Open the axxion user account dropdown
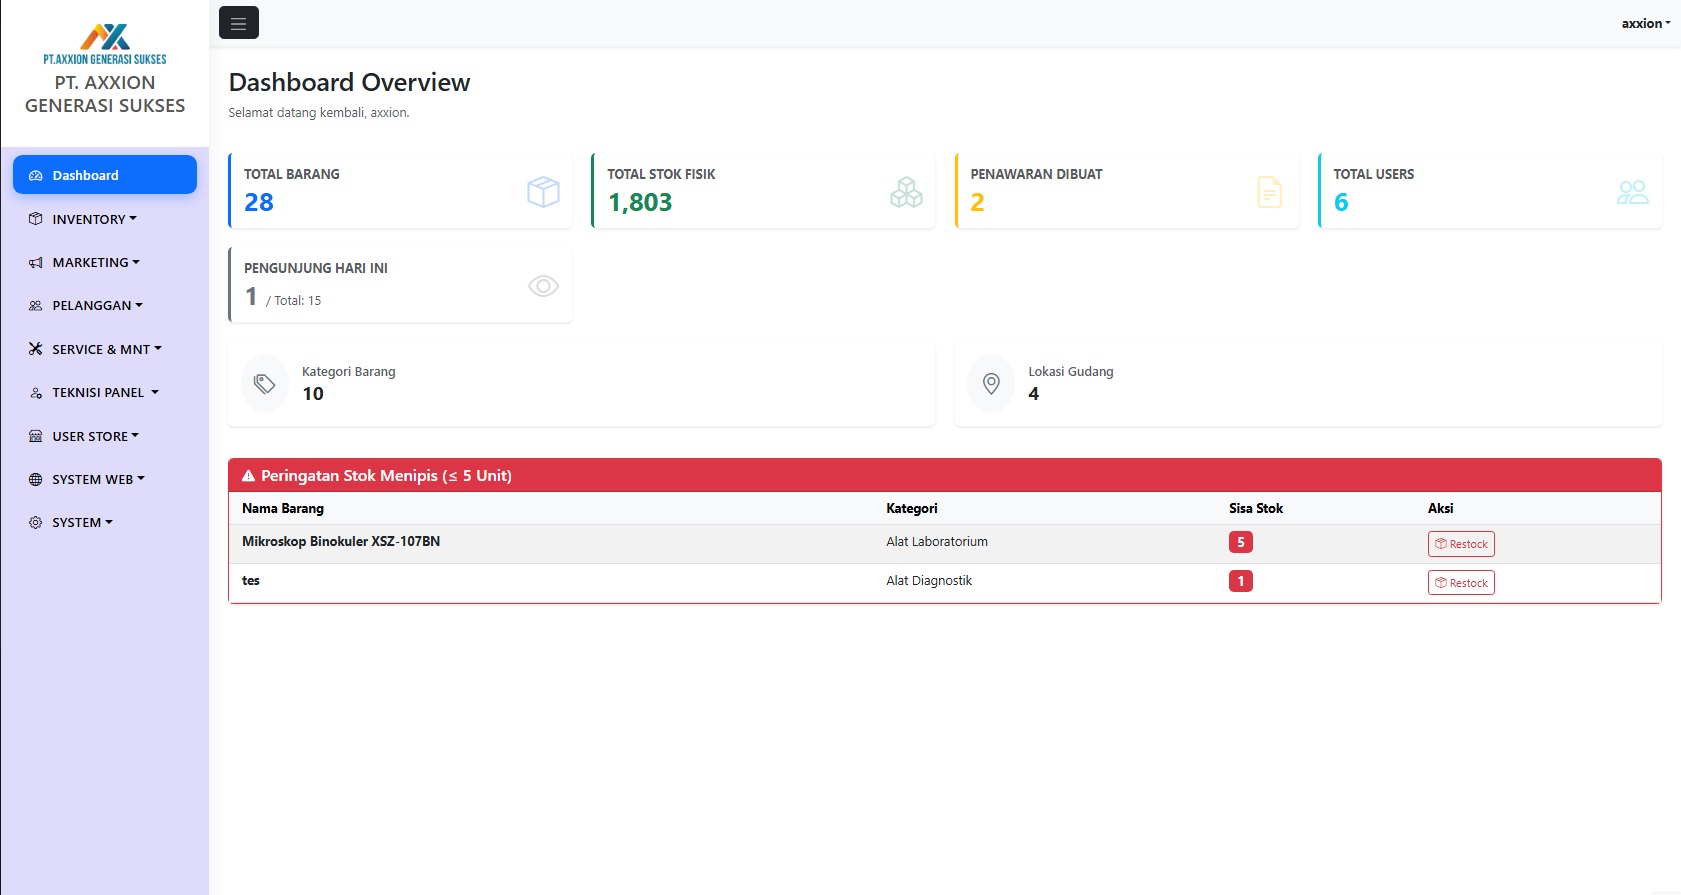Screen dimensions: 1681x895 (1646, 23)
